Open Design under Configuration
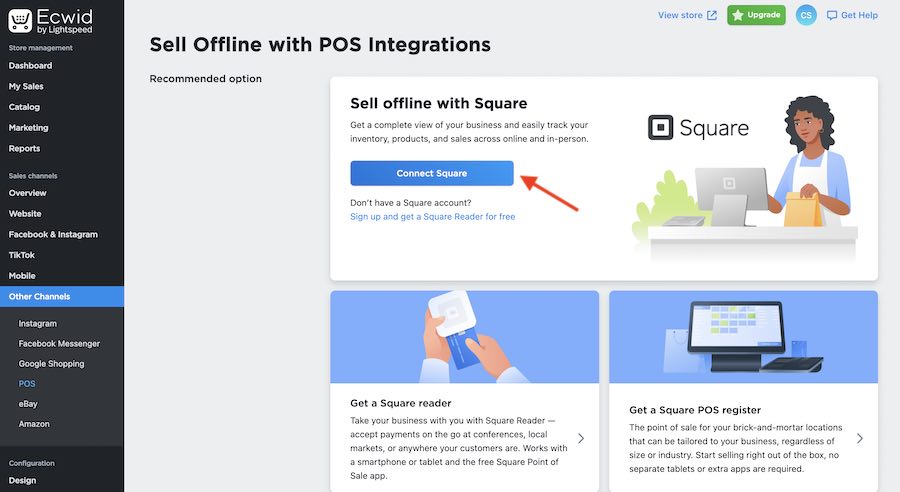Image resolution: width=900 pixels, height=492 pixels. (22, 481)
